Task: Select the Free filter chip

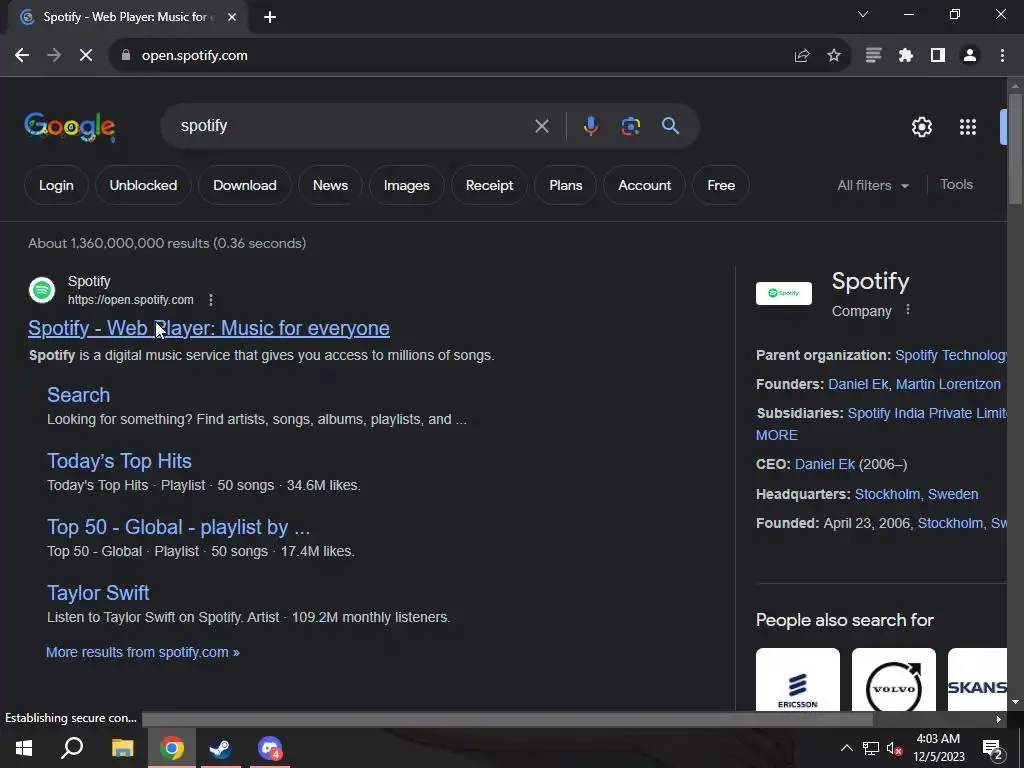Action: (x=721, y=185)
